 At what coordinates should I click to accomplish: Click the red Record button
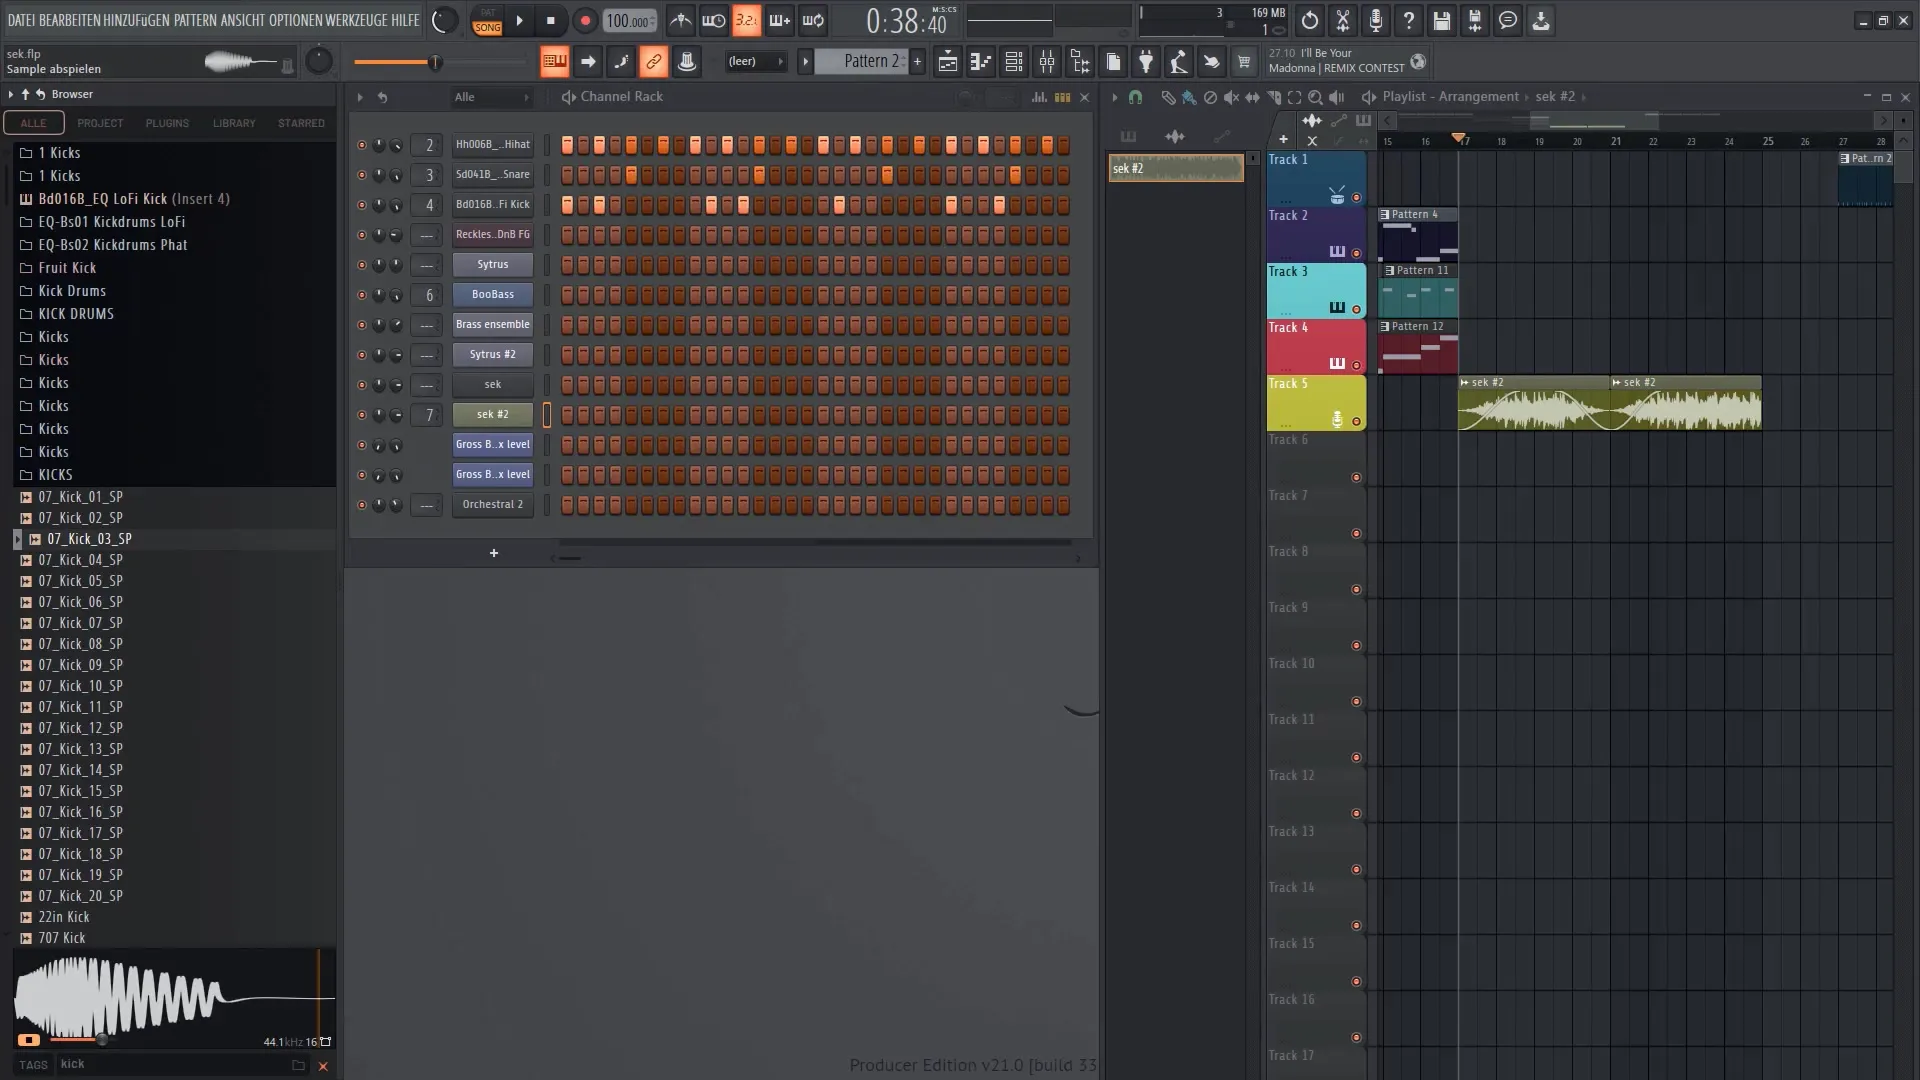click(585, 20)
